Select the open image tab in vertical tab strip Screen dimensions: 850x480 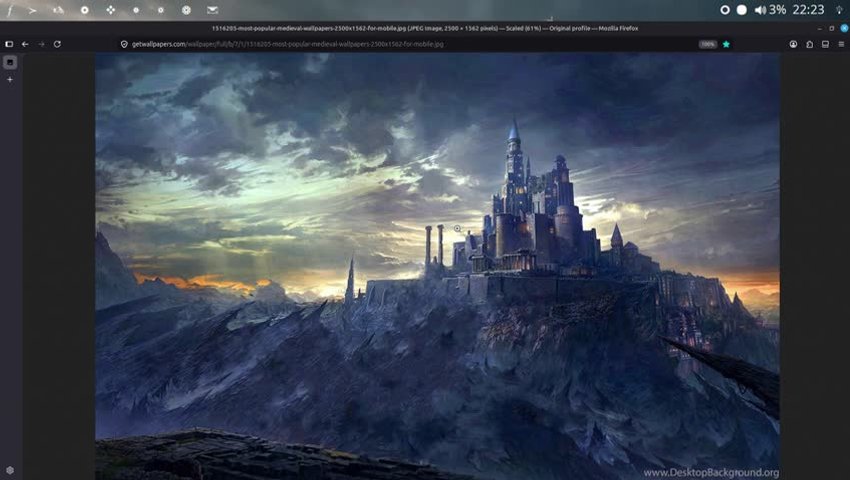click(10, 62)
